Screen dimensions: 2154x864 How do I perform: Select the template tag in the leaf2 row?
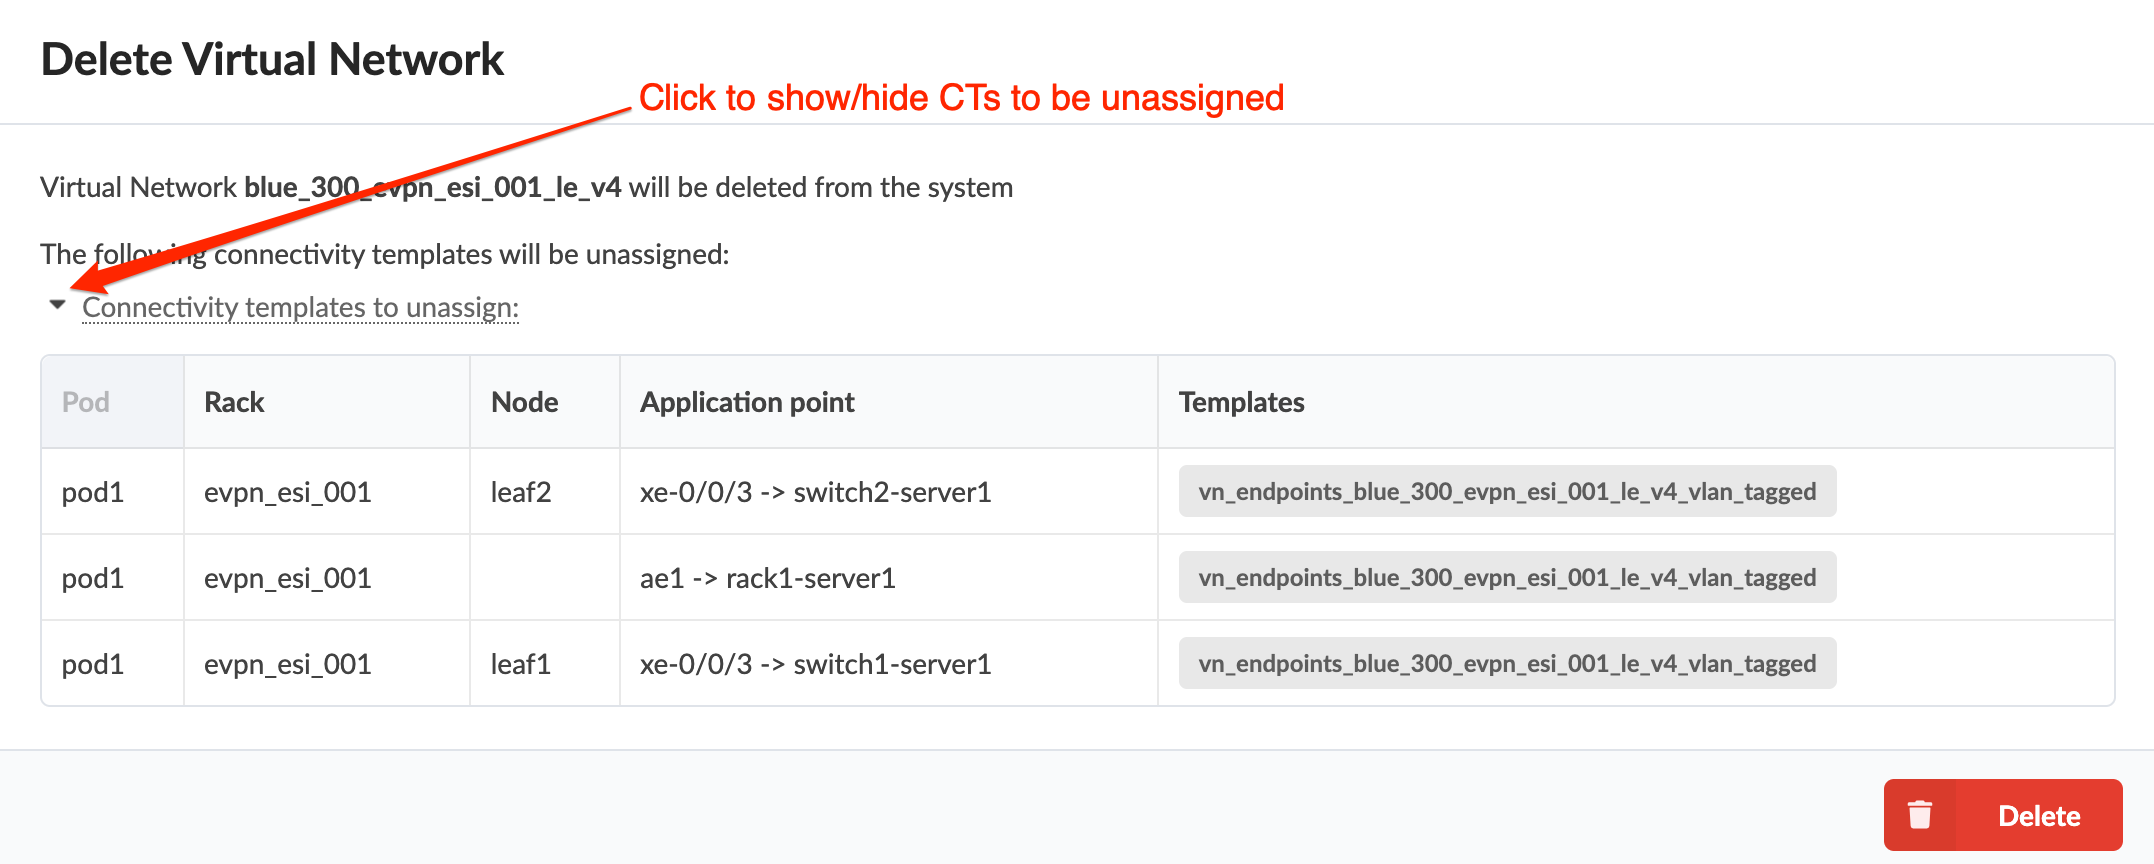pos(1506,491)
